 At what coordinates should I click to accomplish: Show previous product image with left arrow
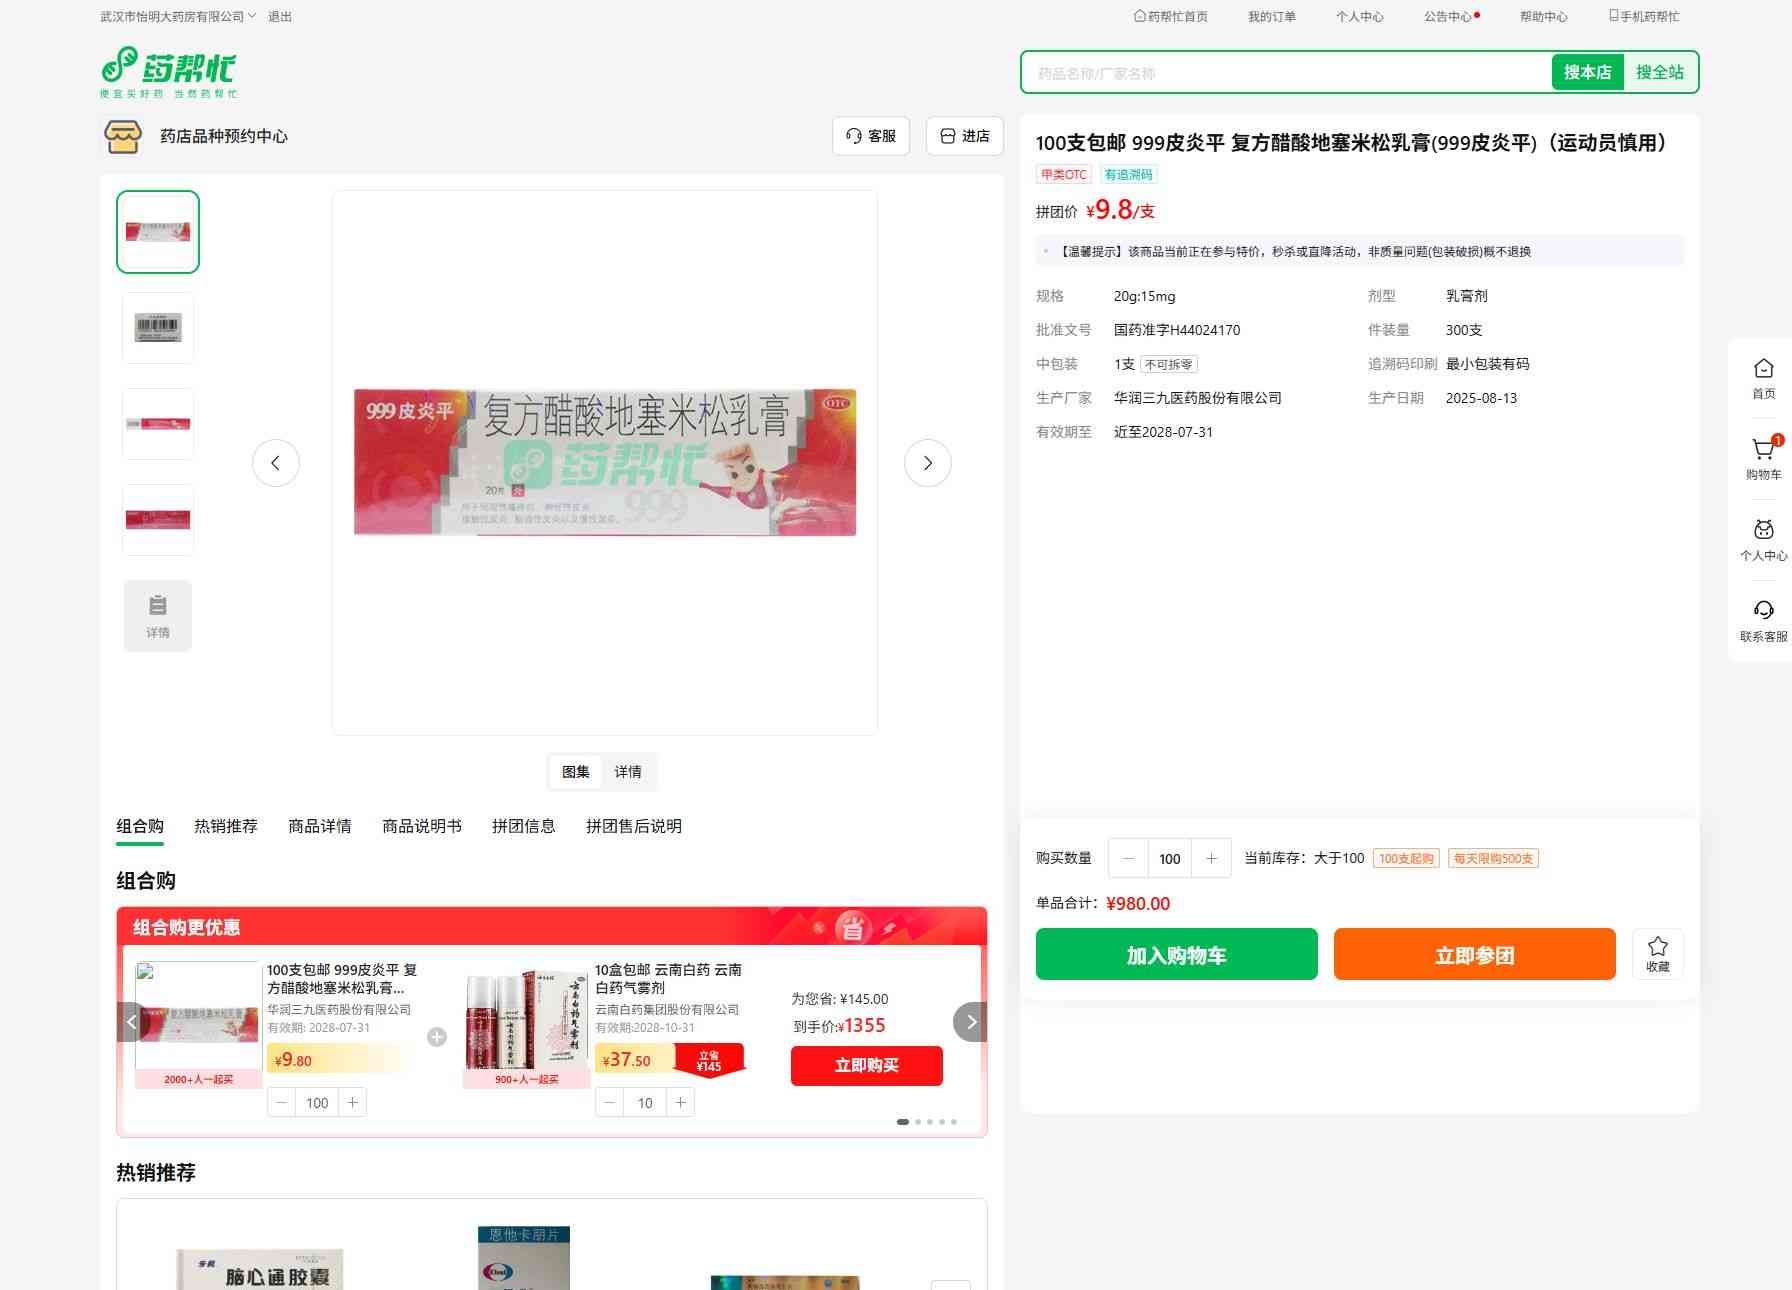[x=276, y=463]
